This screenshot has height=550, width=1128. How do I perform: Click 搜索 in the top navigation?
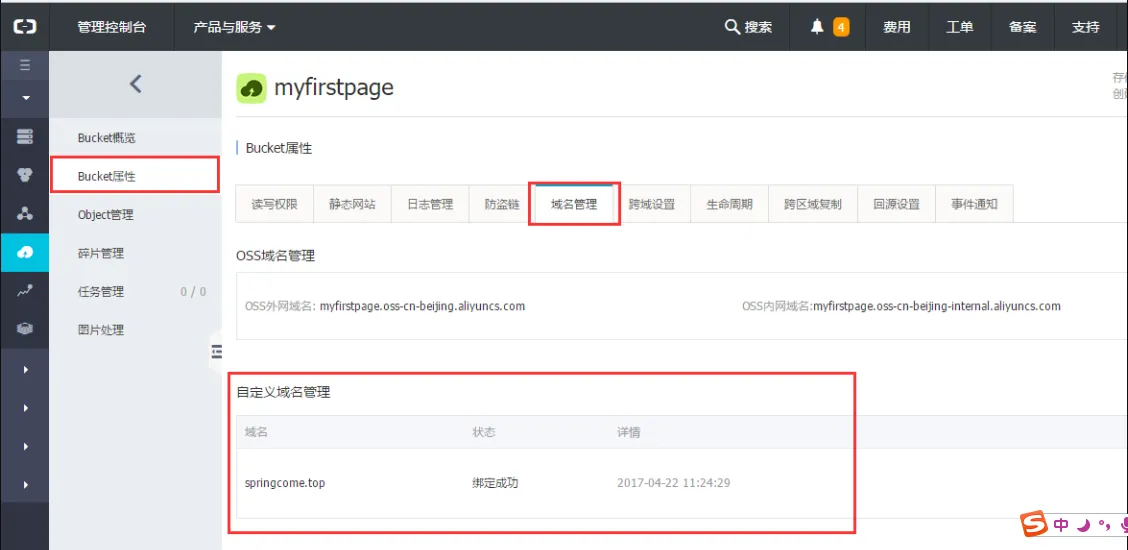(758, 27)
